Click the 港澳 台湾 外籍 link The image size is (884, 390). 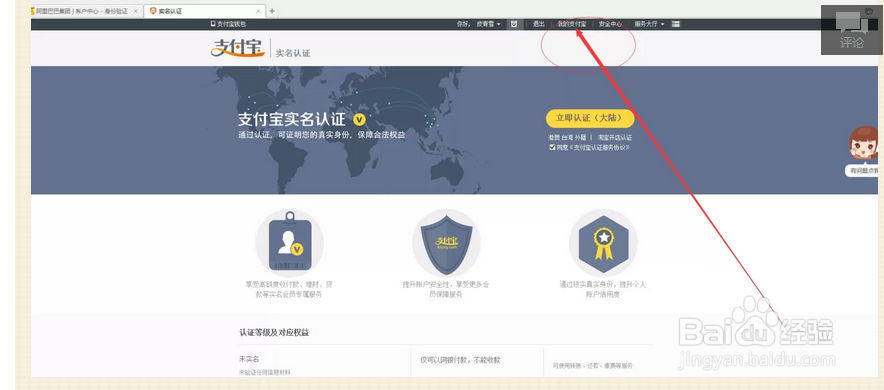pos(567,137)
